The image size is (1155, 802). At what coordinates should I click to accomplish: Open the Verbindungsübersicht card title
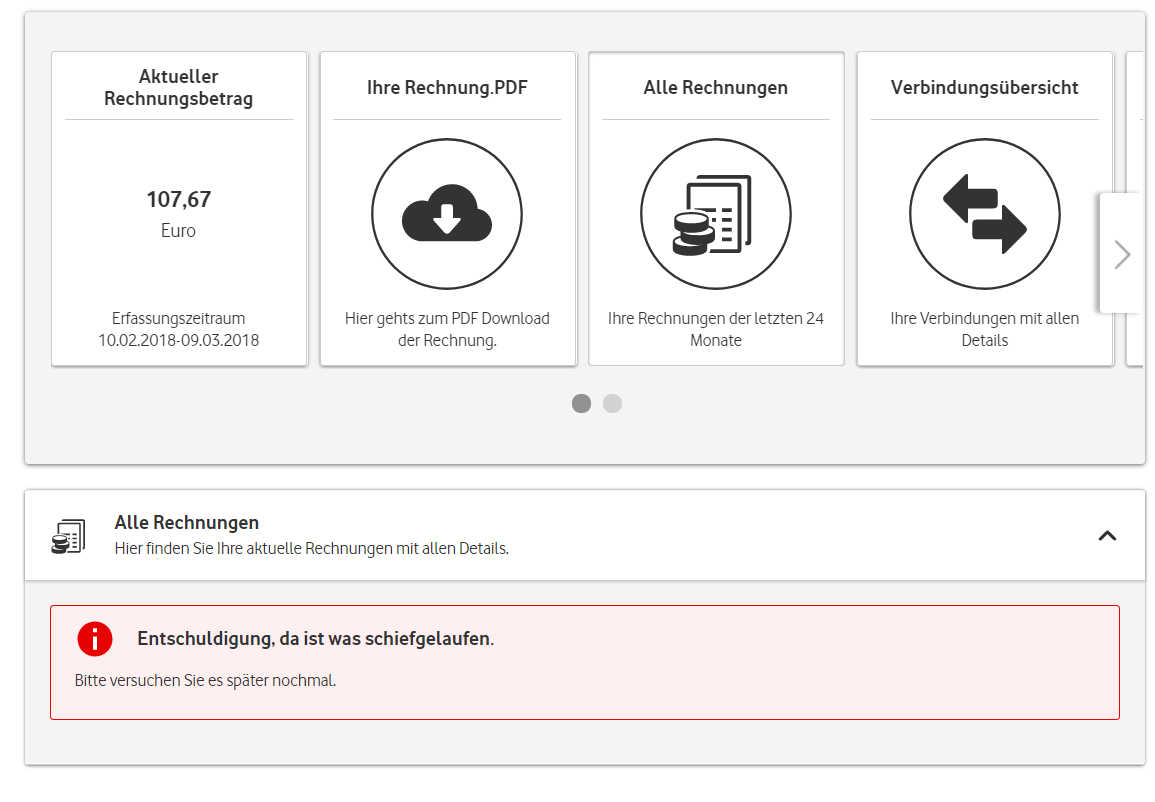point(984,88)
